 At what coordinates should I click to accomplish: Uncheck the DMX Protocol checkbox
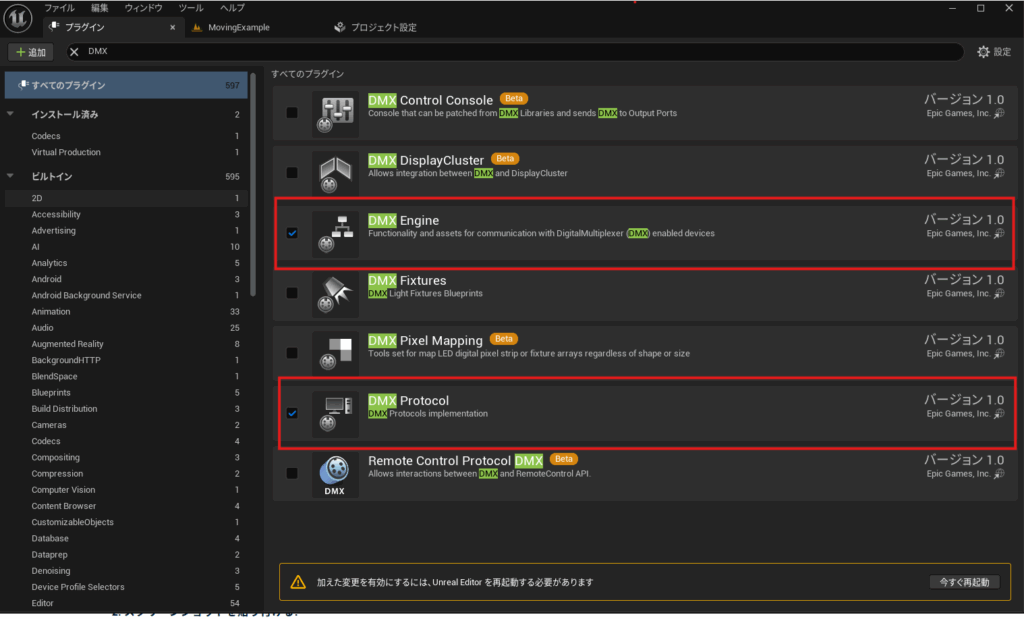click(x=292, y=413)
